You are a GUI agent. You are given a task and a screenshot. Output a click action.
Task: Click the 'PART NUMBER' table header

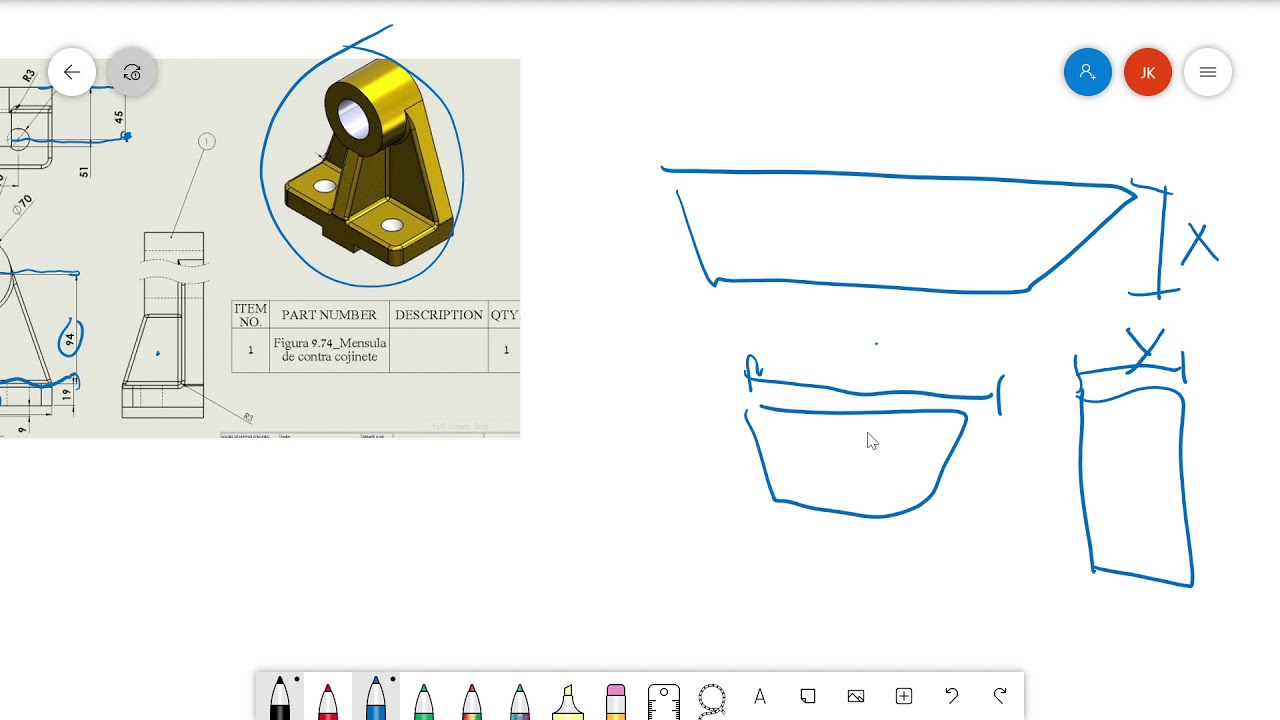click(x=329, y=315)
